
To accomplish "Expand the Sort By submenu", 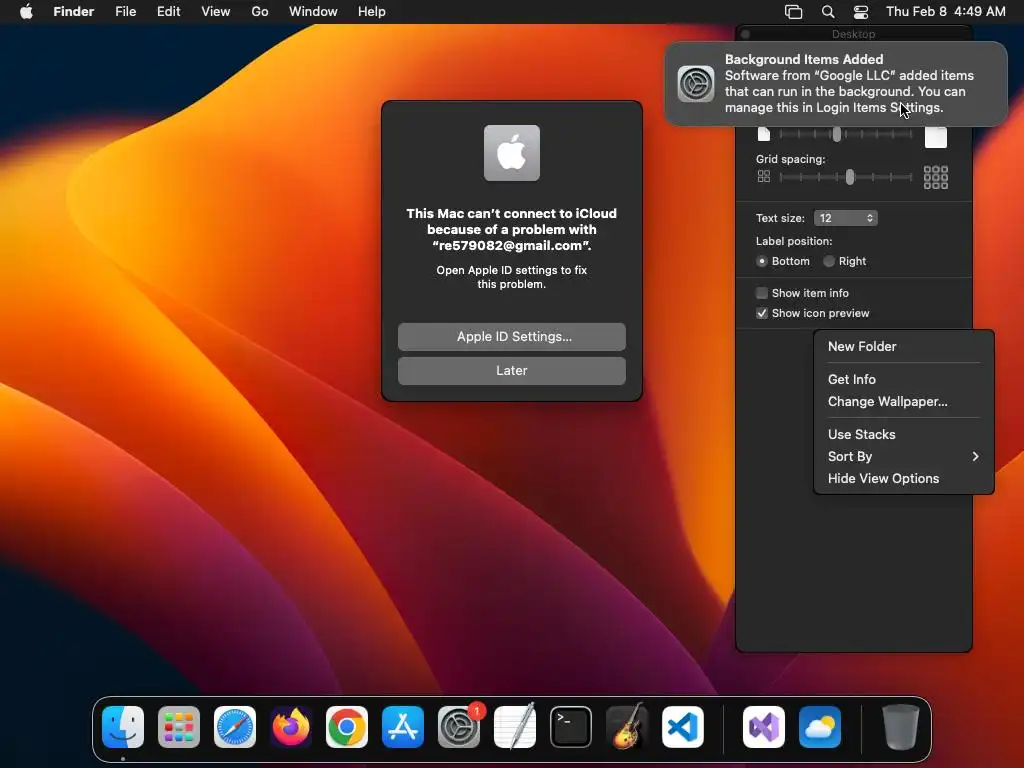I will 904,456.
